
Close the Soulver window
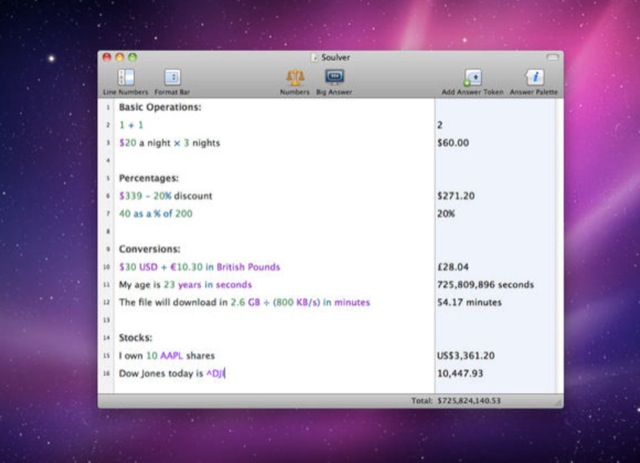point(107,57)
